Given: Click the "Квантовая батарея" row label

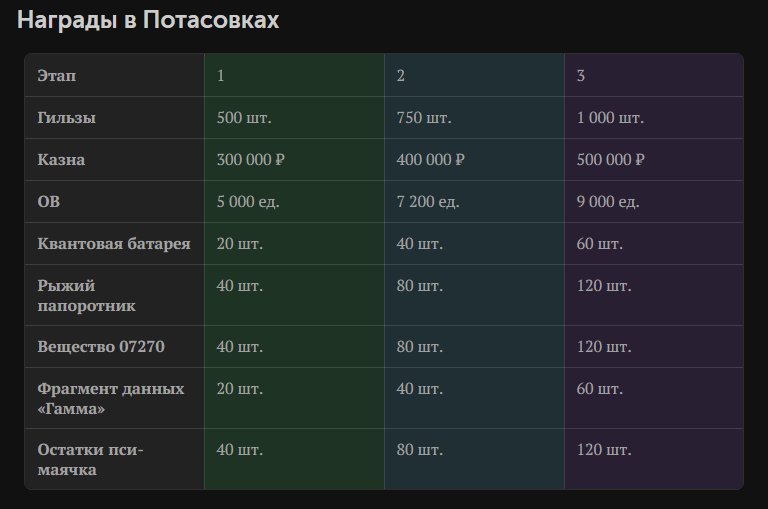Looking at the screenshot, I should [113, 244].
